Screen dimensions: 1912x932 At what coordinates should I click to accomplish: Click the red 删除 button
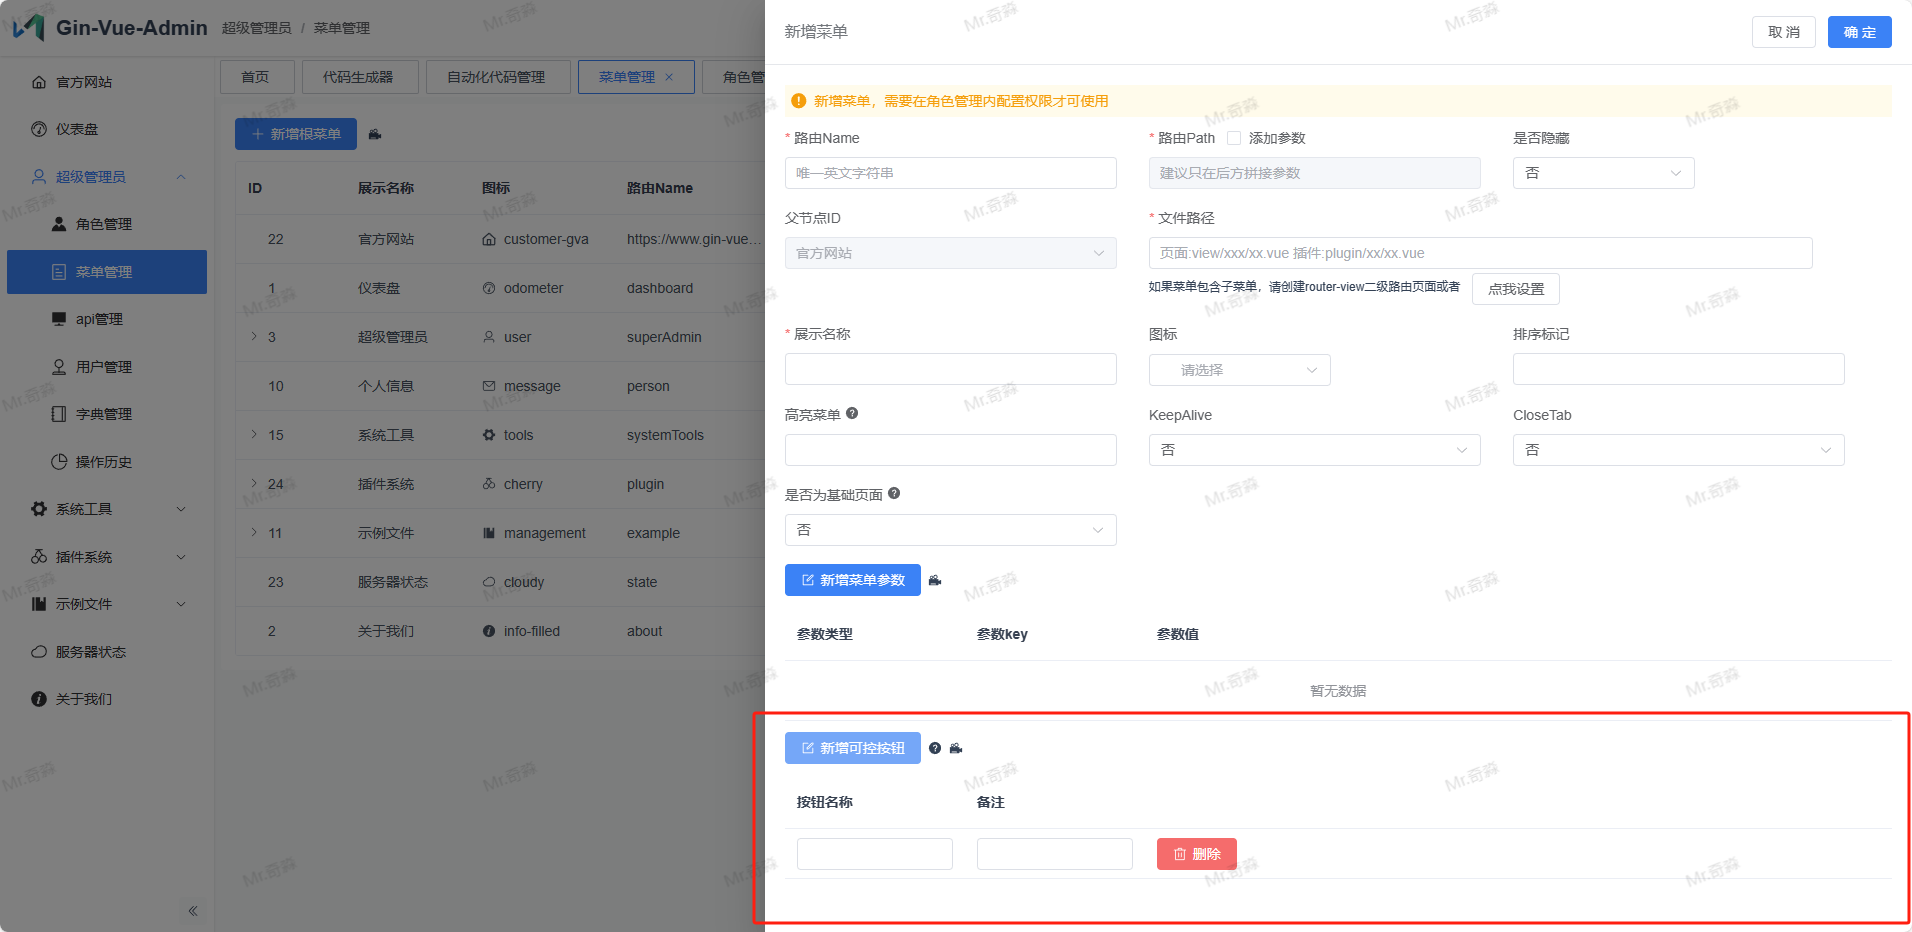pos(1196,854)
